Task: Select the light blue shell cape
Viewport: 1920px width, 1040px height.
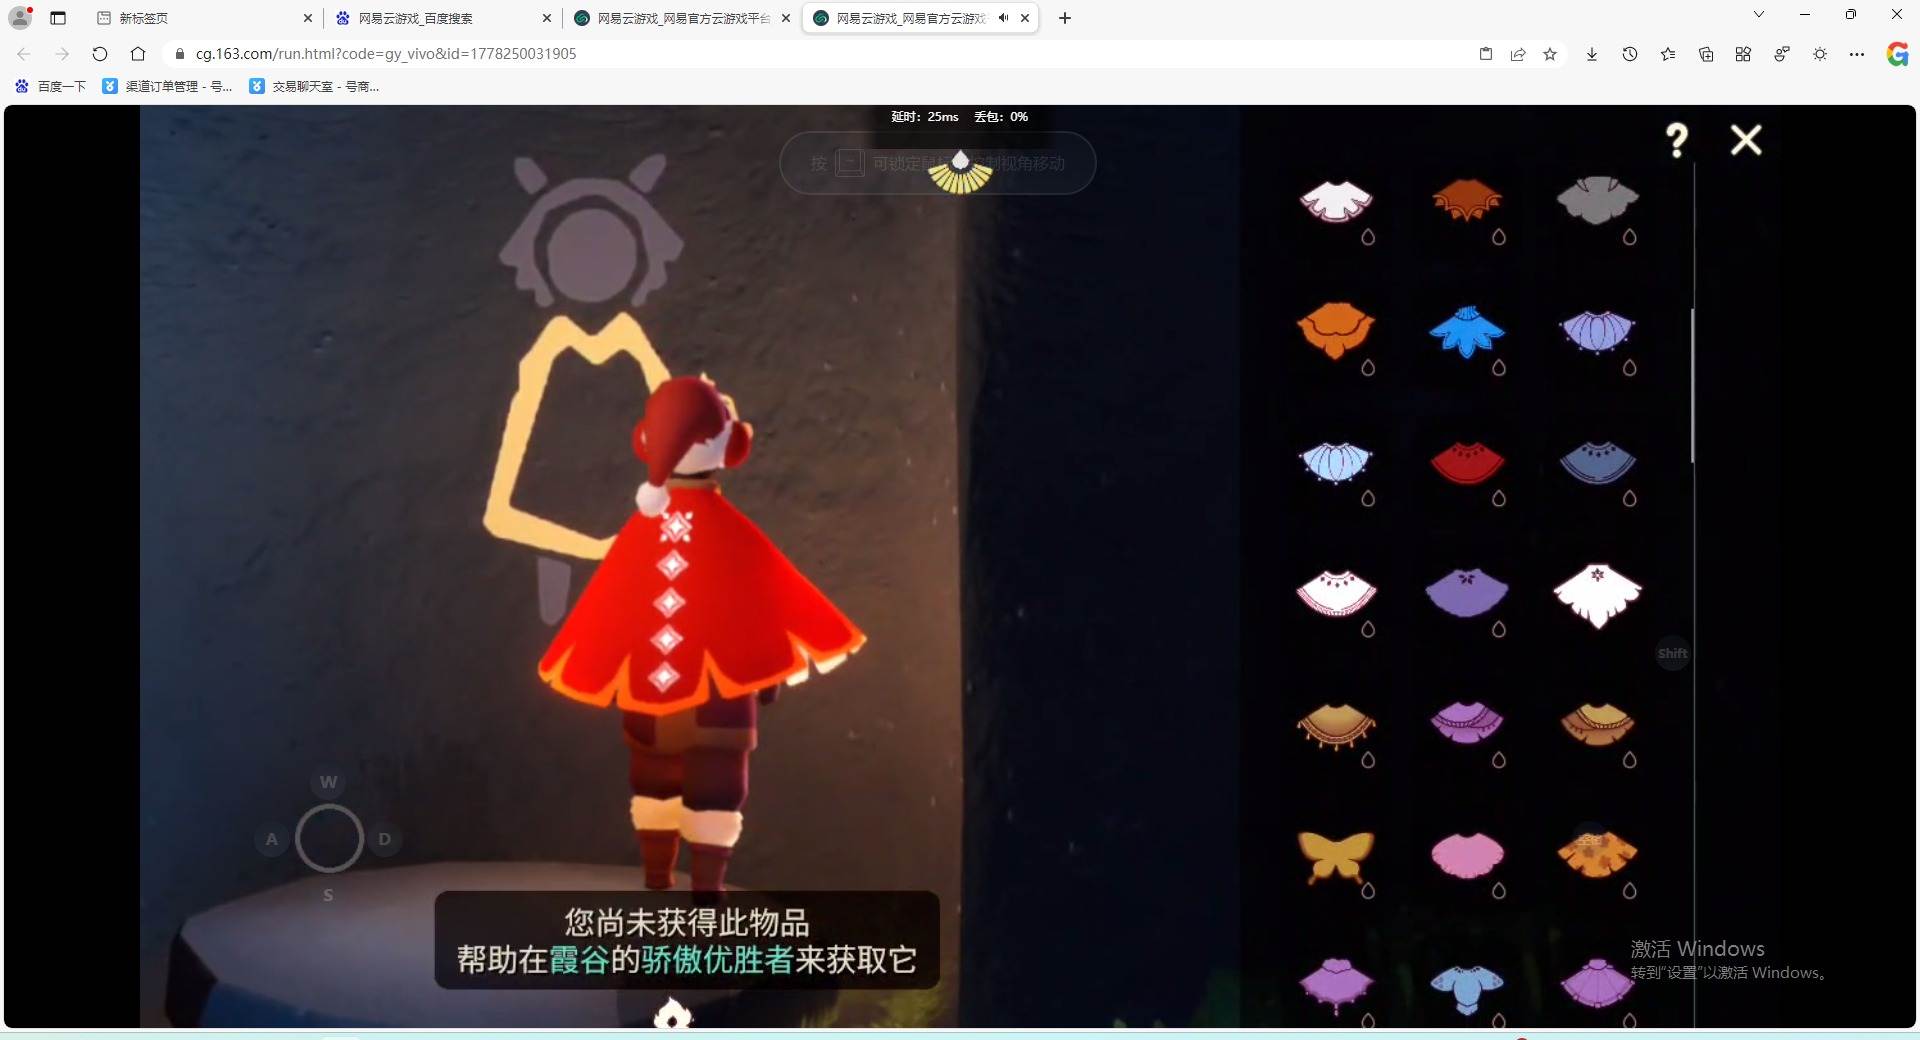Action: (x=1336, y=462)
